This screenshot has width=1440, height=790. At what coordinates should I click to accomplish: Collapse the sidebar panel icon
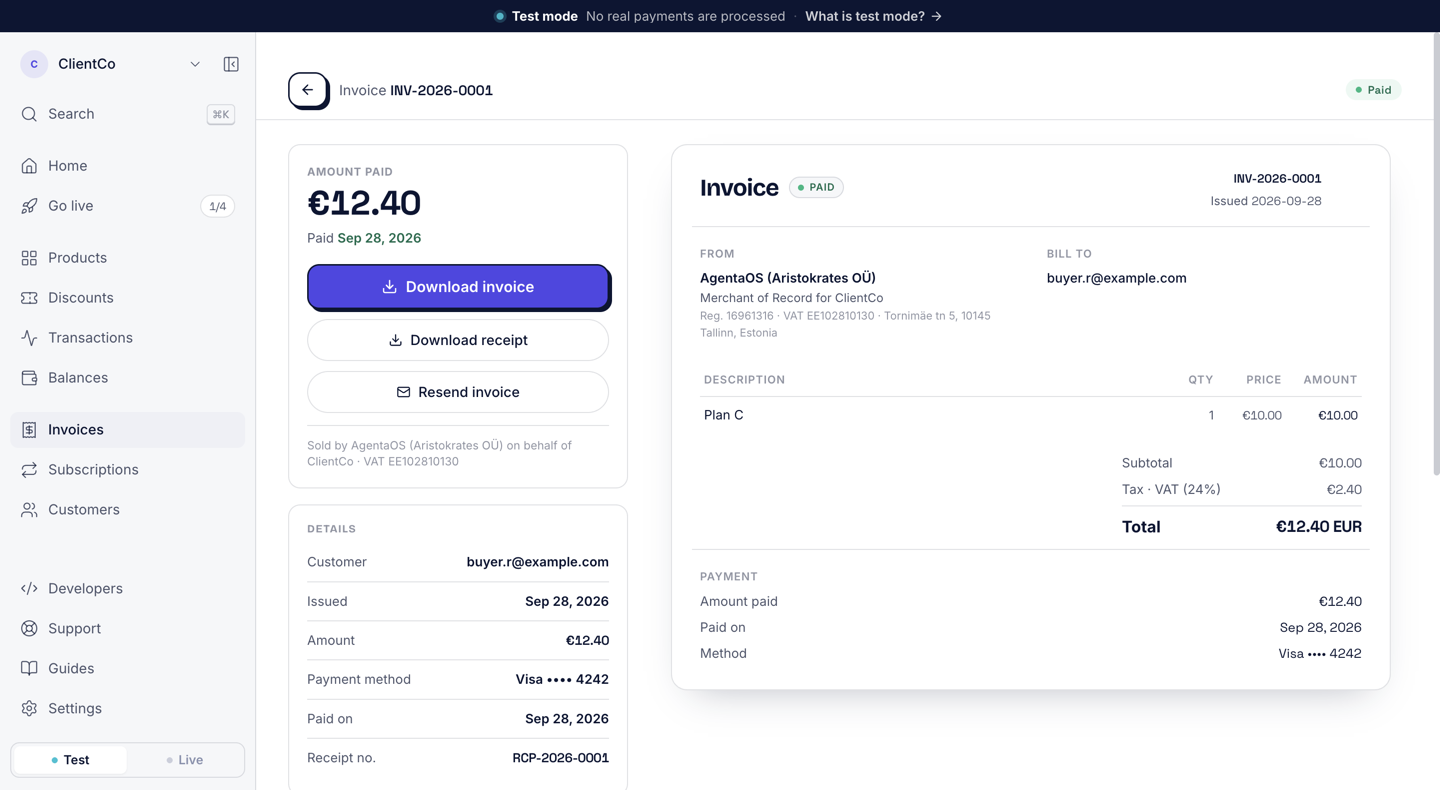pos(231,64)
